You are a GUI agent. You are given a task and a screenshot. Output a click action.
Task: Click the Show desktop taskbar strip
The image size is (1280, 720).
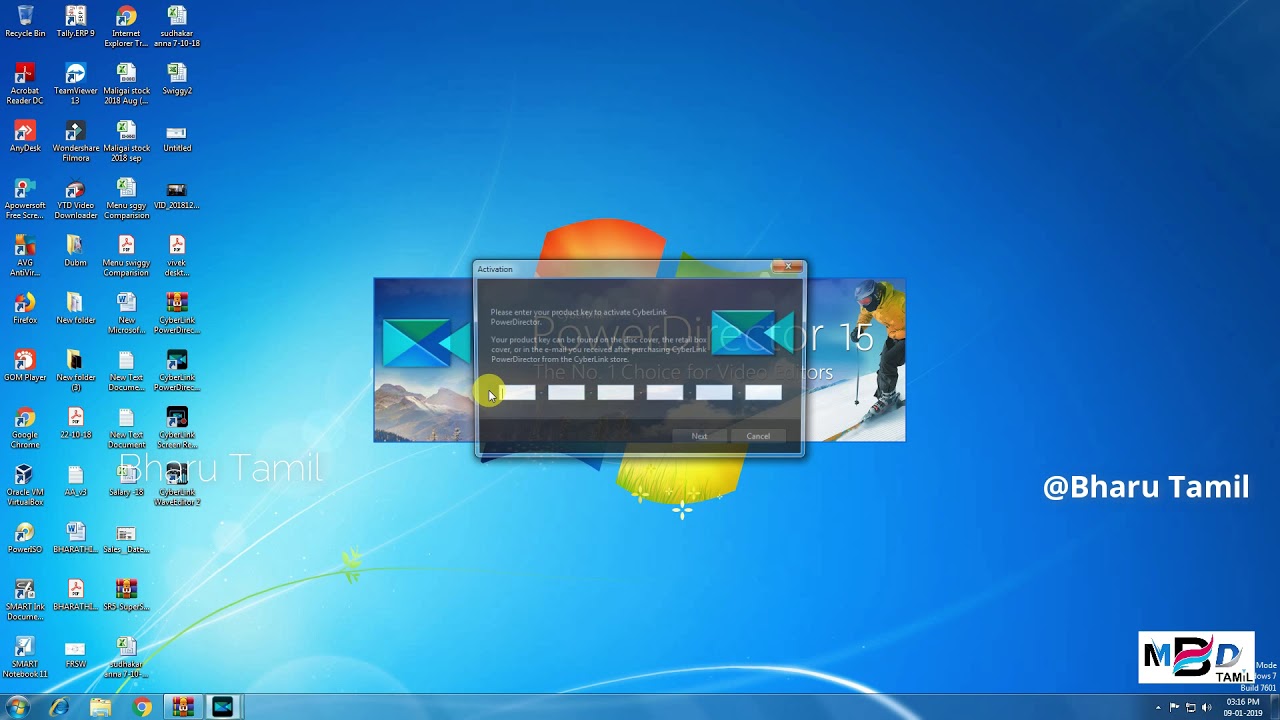1274,708
